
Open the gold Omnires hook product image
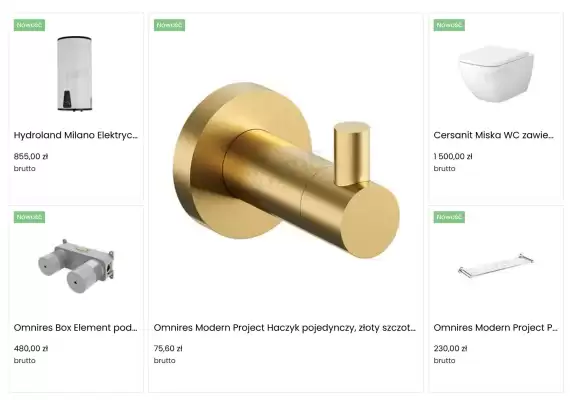(x=286, y=170)
